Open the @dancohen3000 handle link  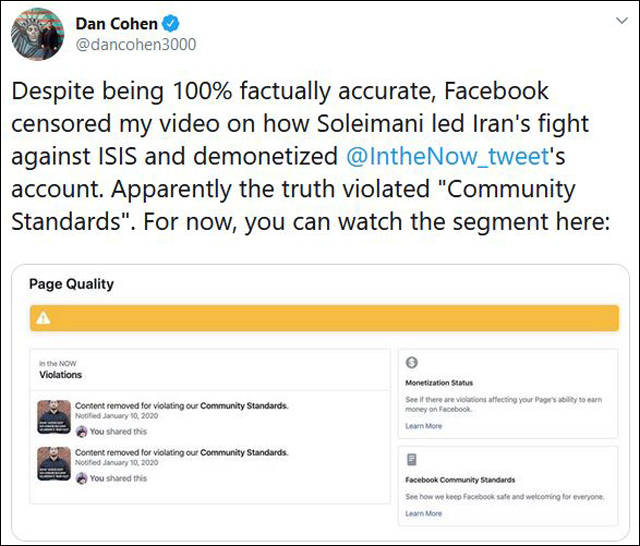(x=136, y=44)
